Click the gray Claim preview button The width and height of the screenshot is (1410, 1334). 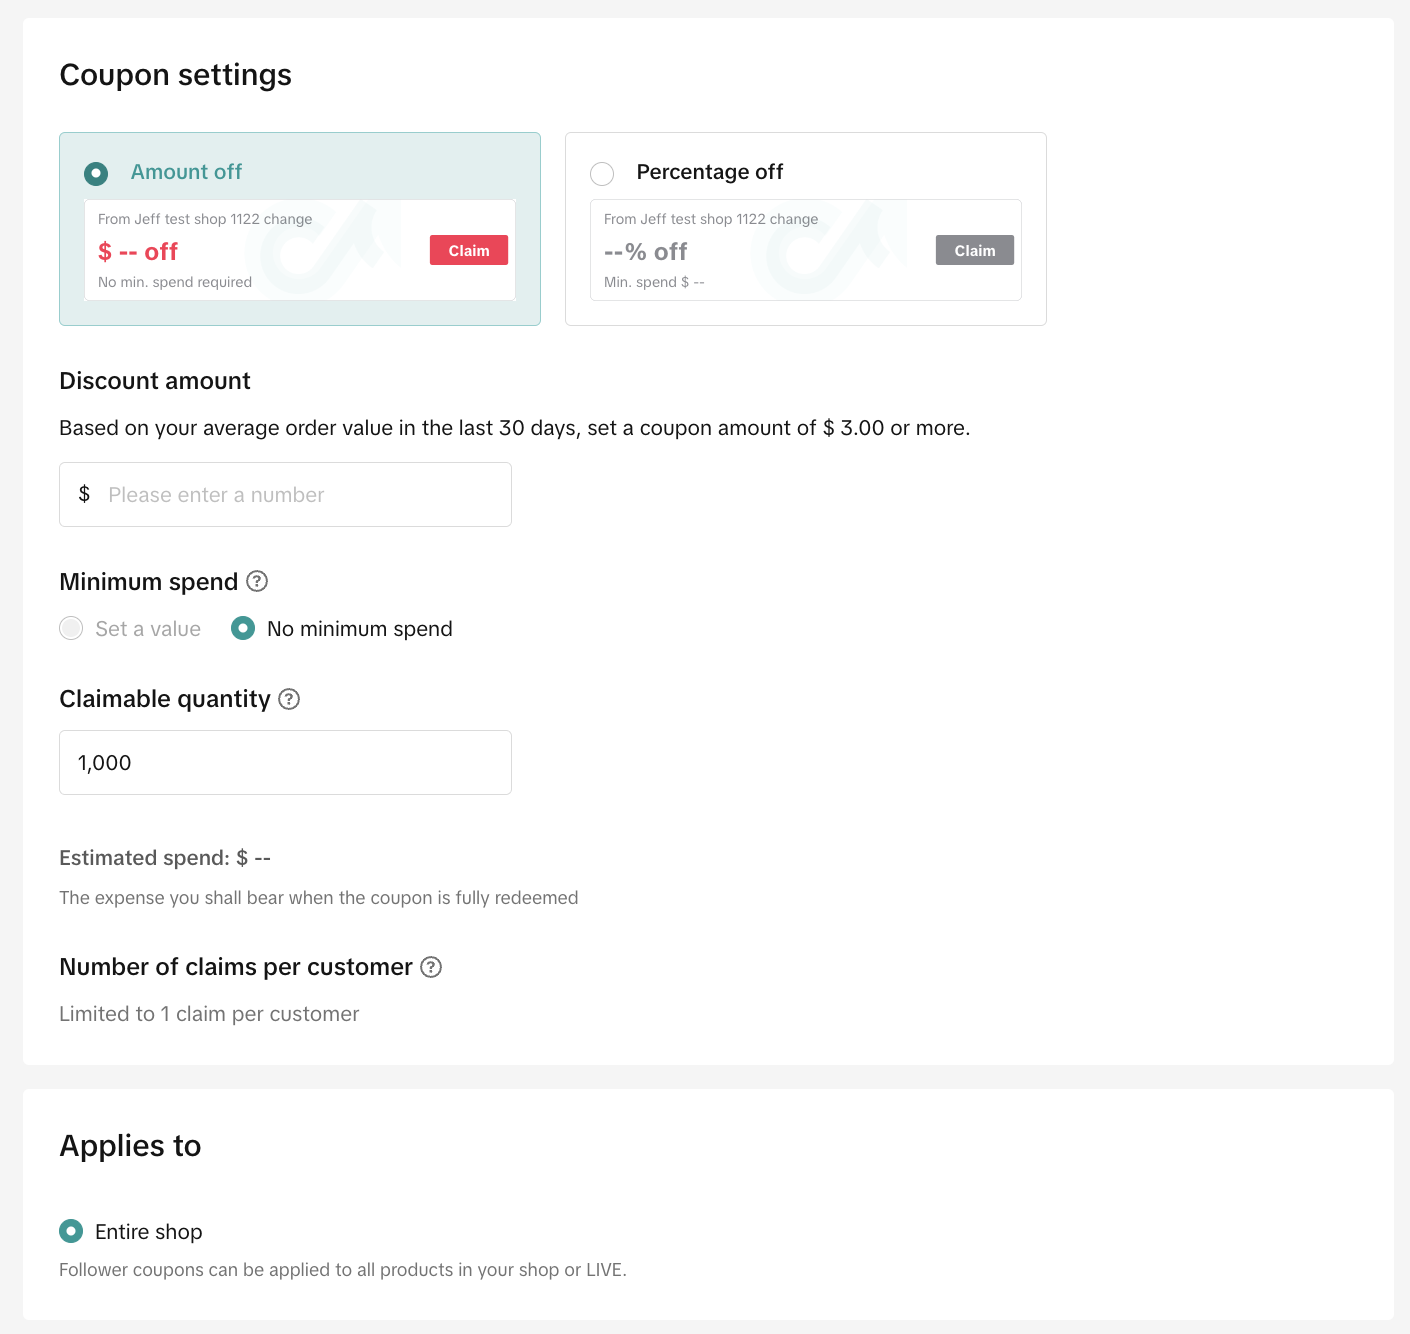click(974, 250)
